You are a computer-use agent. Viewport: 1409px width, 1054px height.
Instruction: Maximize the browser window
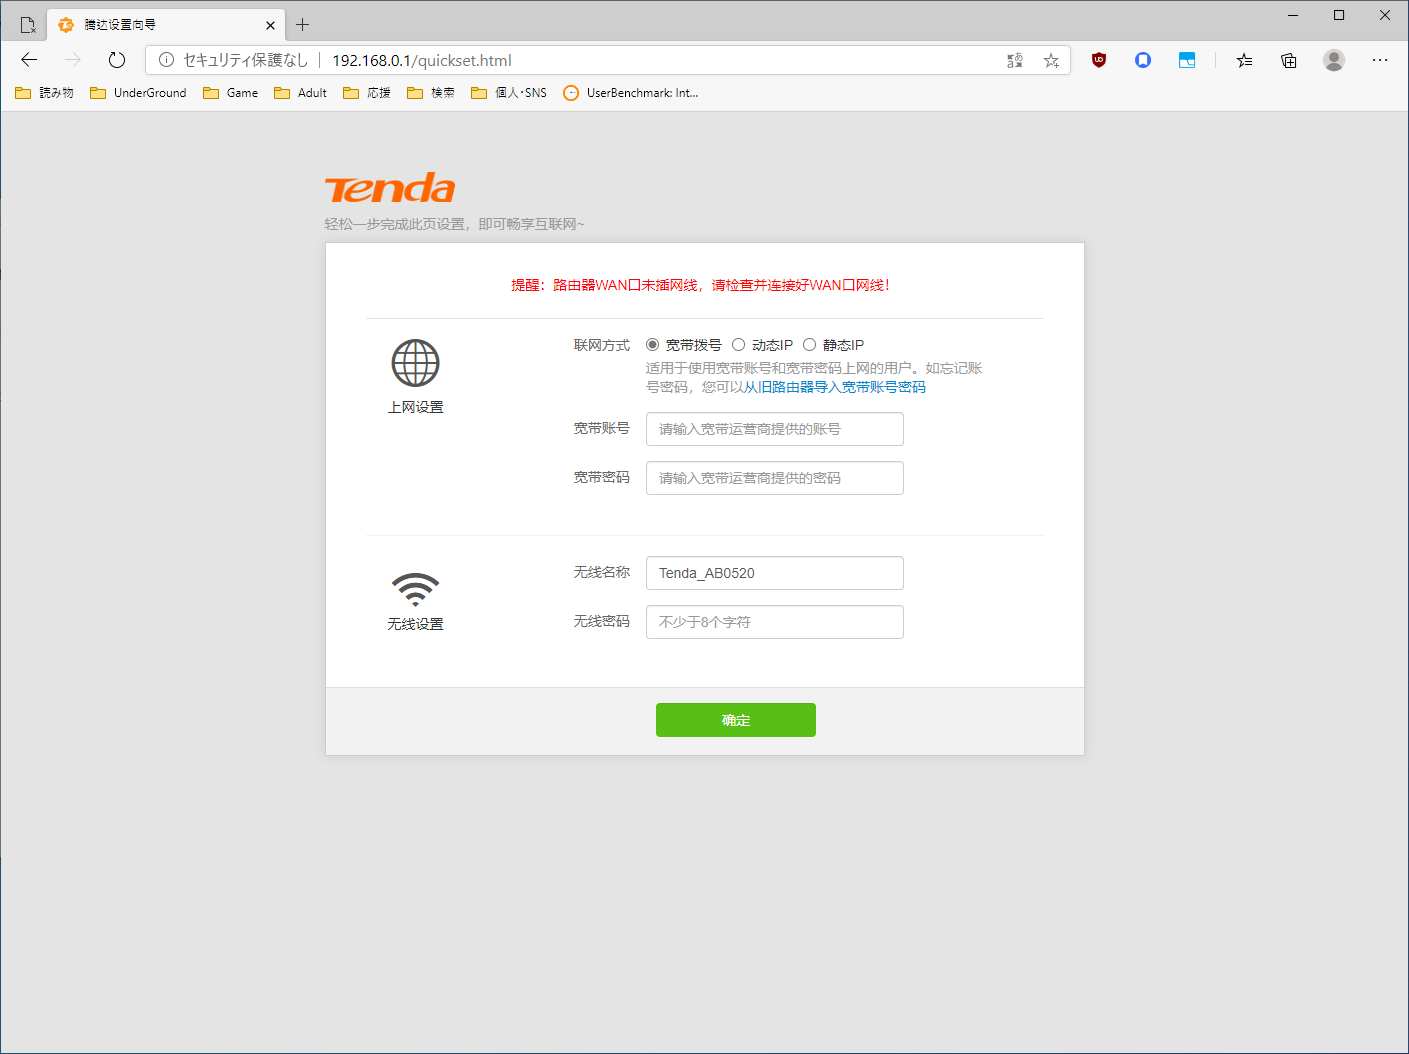point(1339,15)
